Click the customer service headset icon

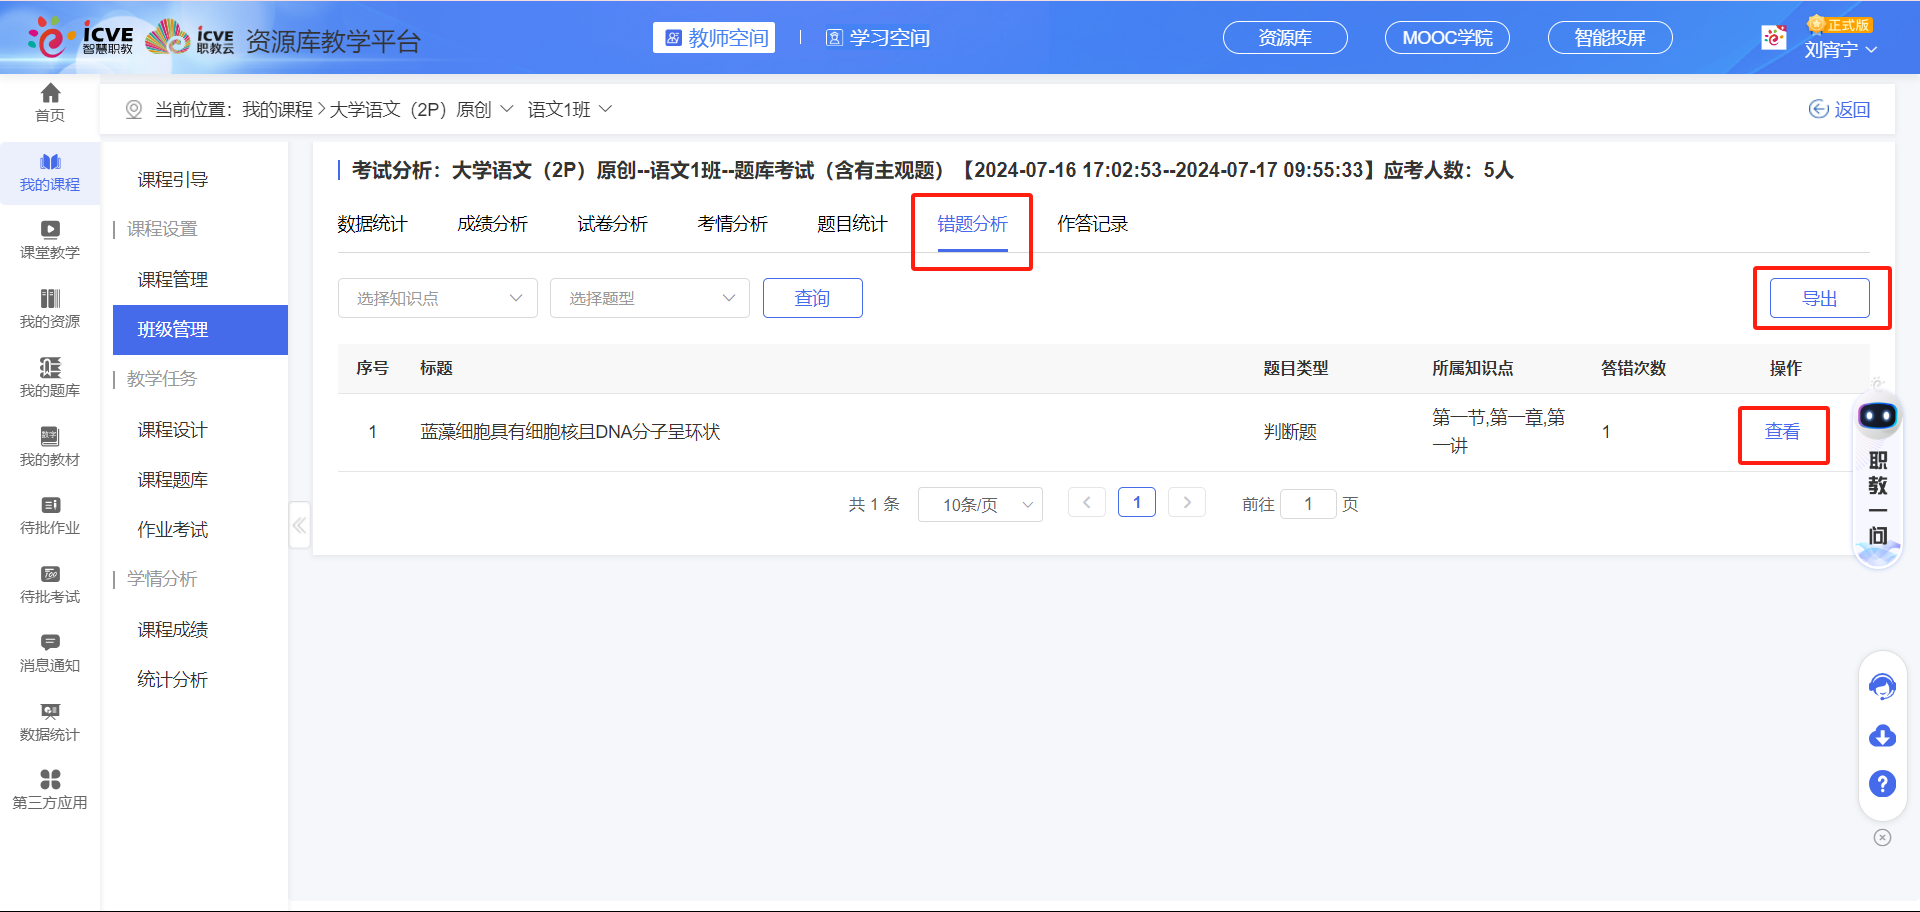point(1882,687)
